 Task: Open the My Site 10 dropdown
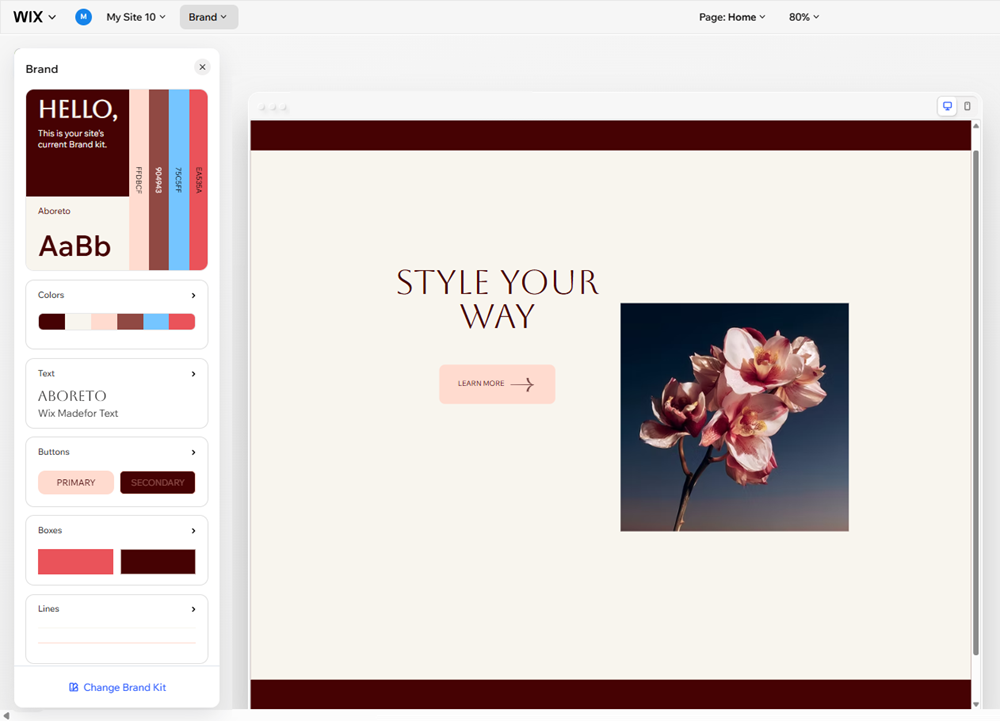[135, 16]
